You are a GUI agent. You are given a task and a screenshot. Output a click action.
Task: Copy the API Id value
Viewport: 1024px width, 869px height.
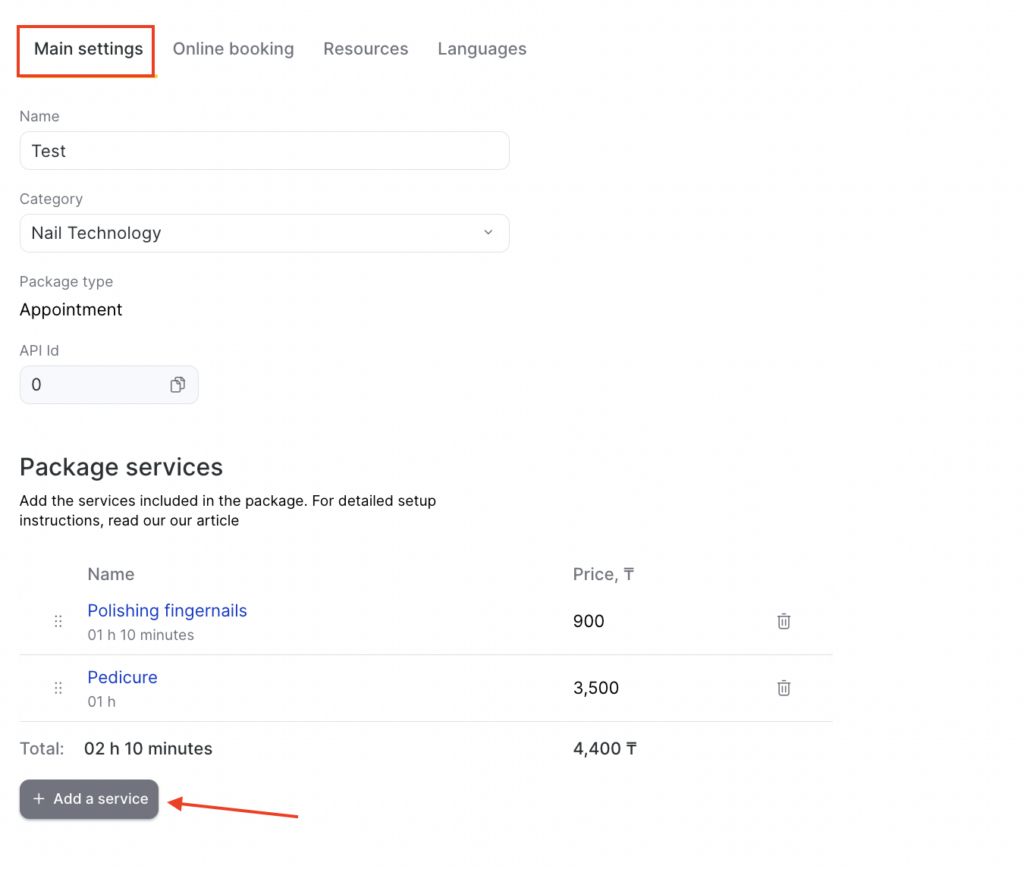[177, 385]
